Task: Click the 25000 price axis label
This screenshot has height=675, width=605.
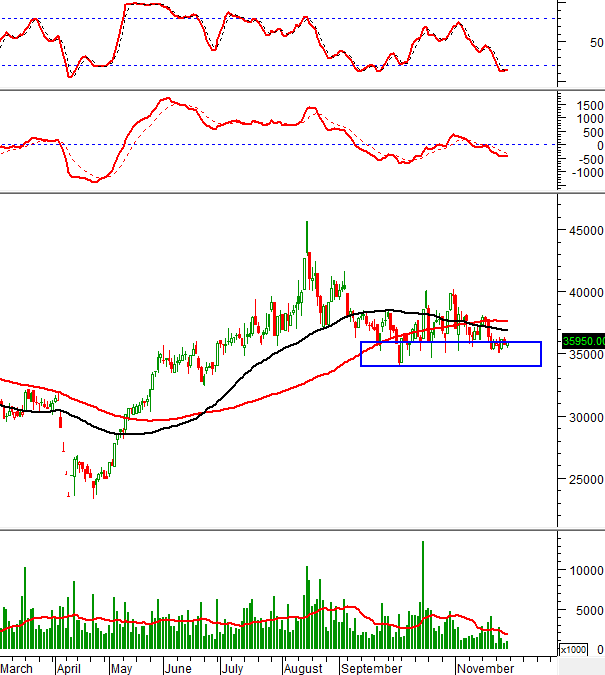Action: (x=580, y=479)
